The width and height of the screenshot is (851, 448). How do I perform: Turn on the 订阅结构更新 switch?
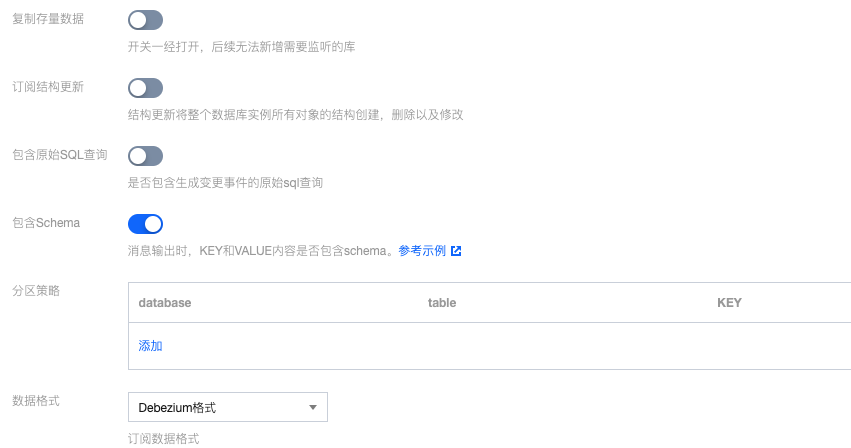pyautogui.click(x=145, y=88)
